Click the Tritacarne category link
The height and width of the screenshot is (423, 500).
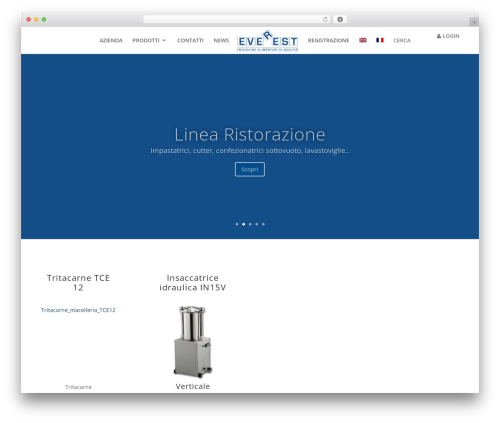pyautogui.click(x=78, y=387)
